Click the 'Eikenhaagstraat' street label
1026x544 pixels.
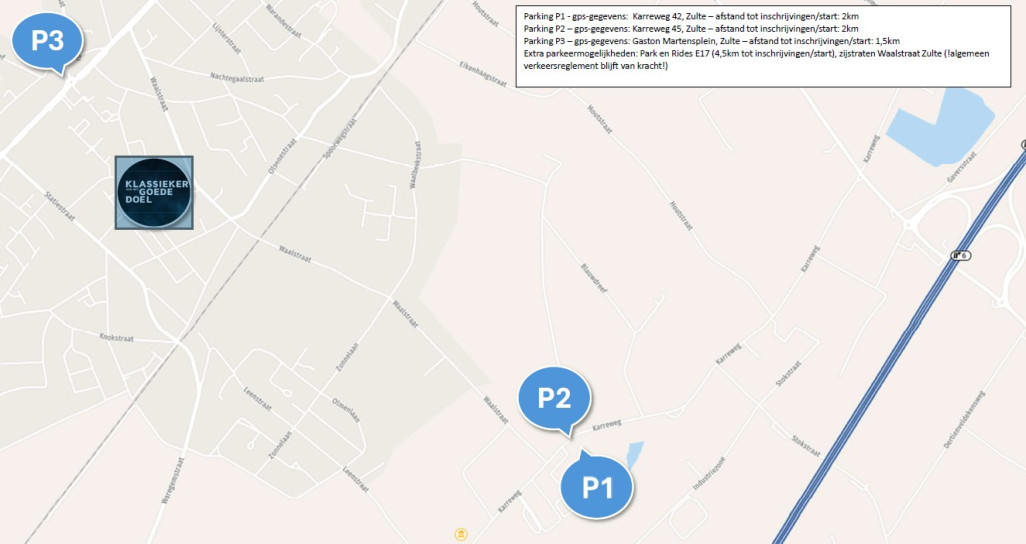point(483,75)
